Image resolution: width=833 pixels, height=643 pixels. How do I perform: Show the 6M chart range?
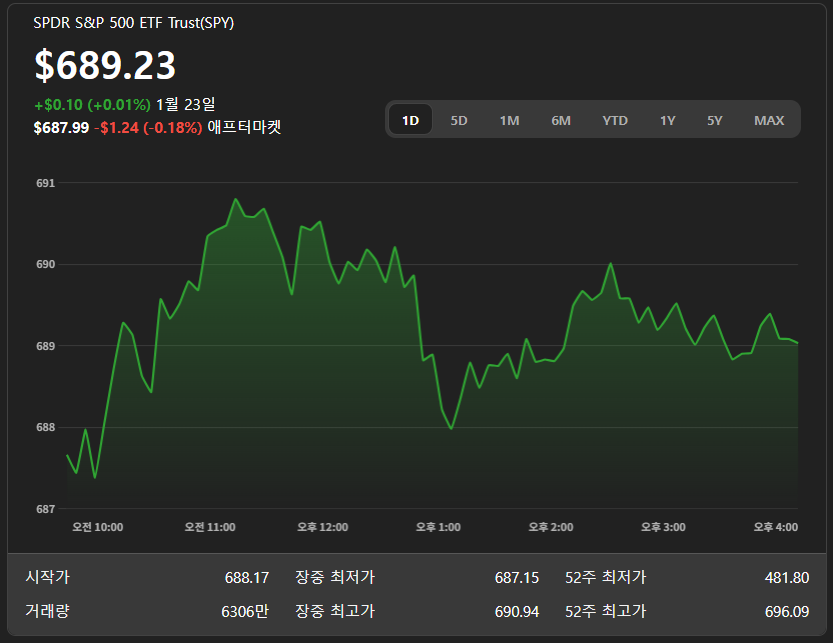point(560,121)
